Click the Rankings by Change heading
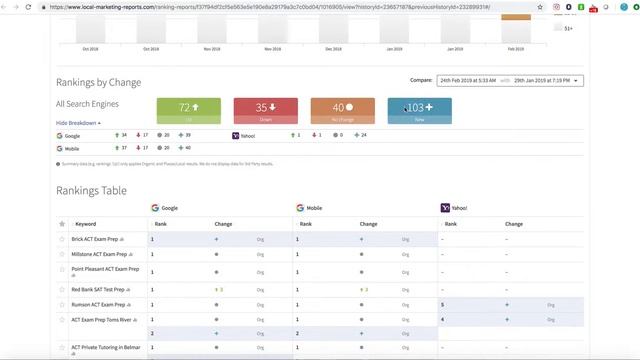Viewport: 640px width, 360px height. [x=98, y=82]
